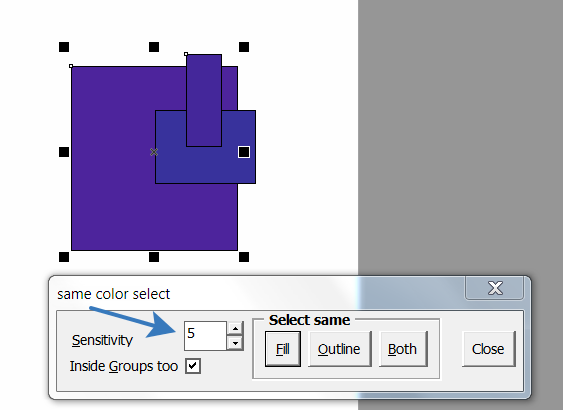
Task: Click the X center marker of selection
Action: click(x=154, y=152)
